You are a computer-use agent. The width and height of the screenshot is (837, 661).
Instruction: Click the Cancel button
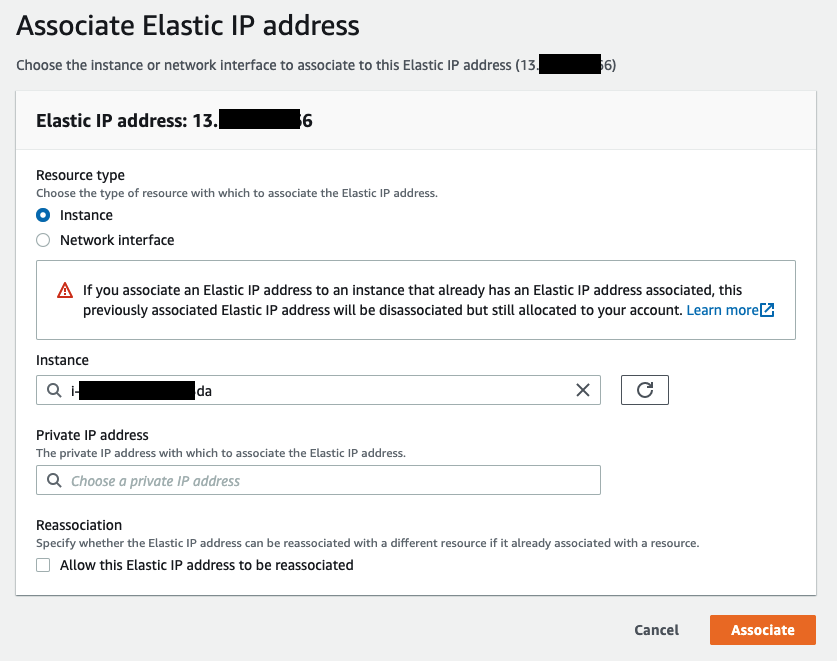click(x=657, y=630)
